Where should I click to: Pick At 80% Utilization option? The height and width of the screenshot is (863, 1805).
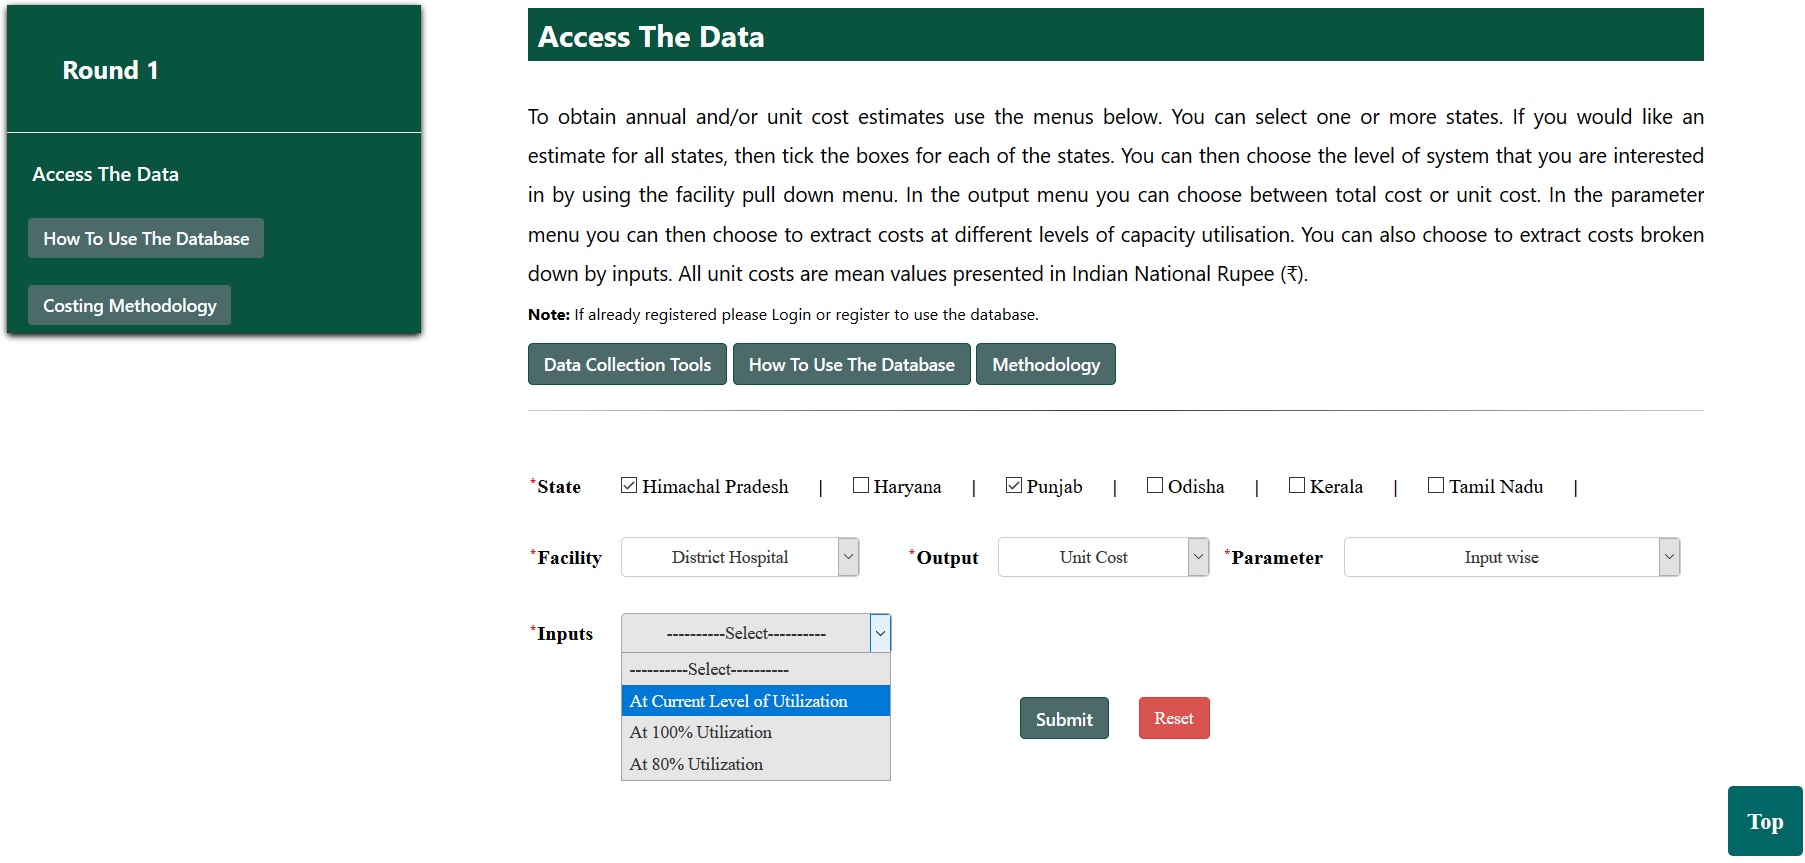[x=755, y=764]
